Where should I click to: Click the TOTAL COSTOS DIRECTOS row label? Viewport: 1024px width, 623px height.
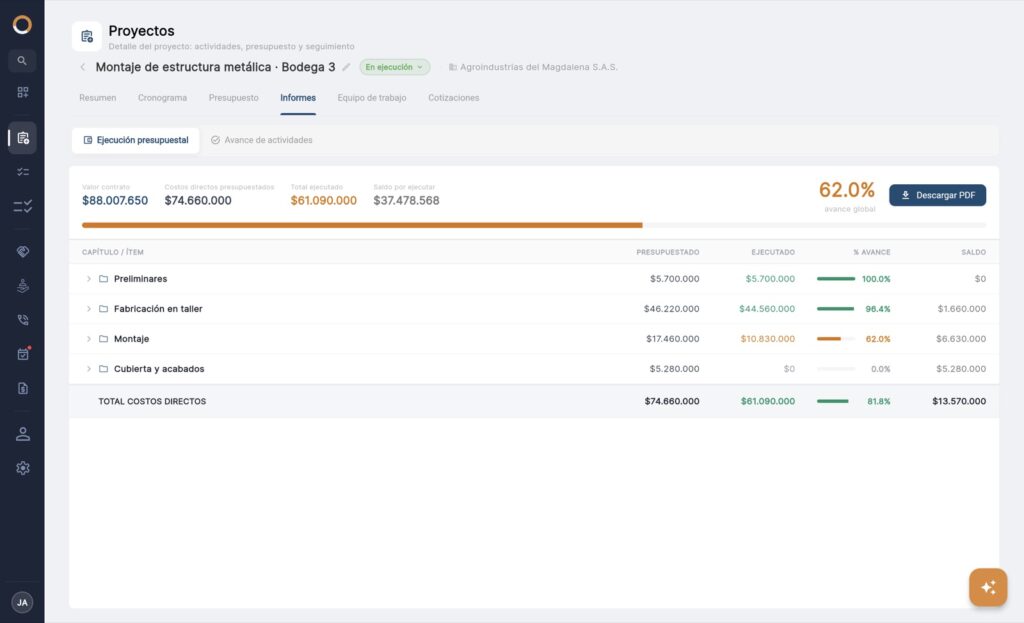point(152,402)
